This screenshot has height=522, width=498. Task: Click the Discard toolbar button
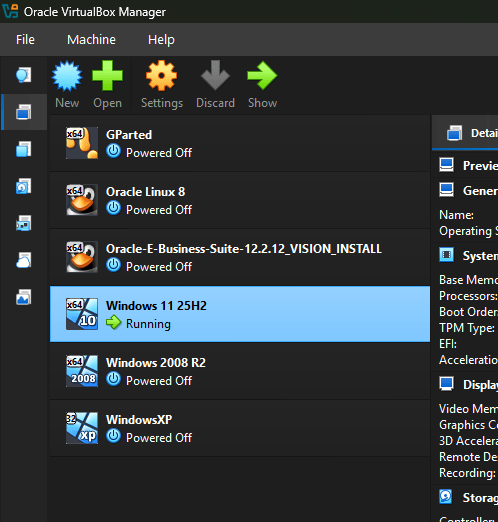coord(215,85)
